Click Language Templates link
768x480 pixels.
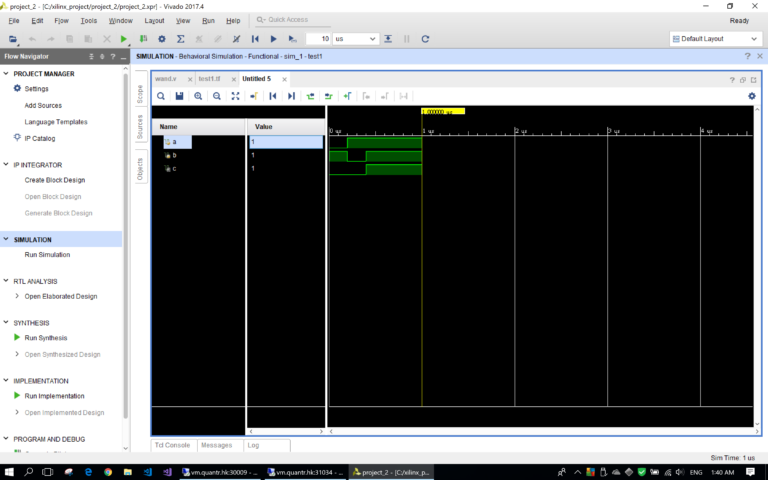[56, 121]
